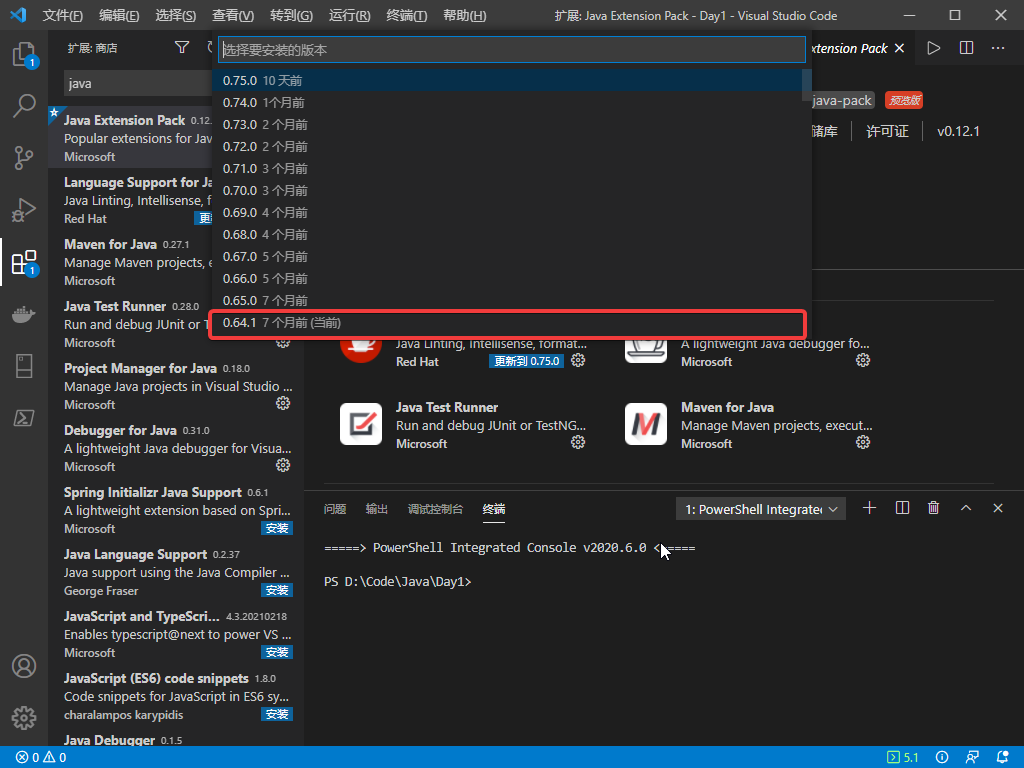1024x768 pixels.
Task: Open gear for Maven for Java card
Action: point(863,442)
